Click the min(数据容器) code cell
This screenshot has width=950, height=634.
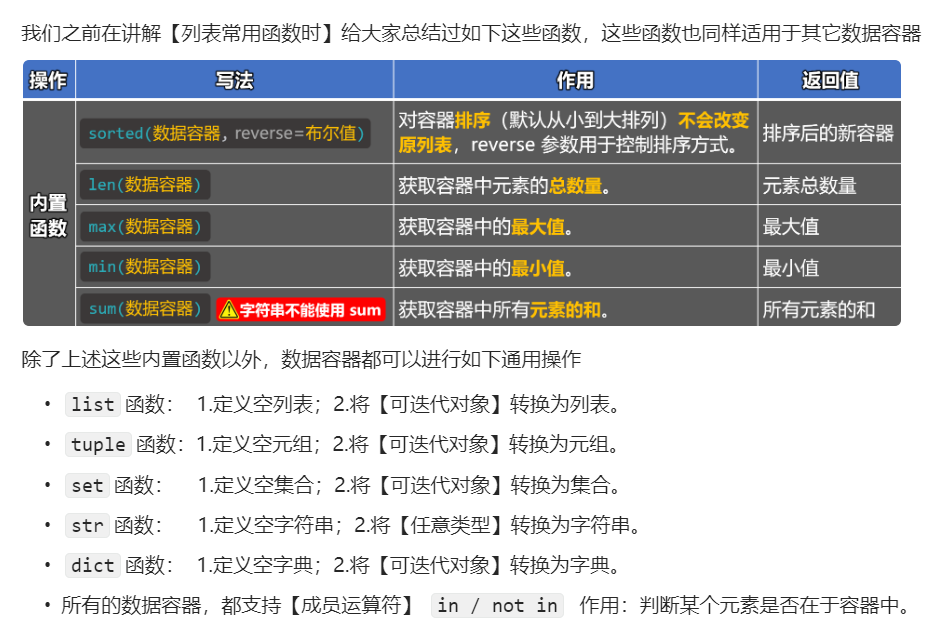click(145, 267)
